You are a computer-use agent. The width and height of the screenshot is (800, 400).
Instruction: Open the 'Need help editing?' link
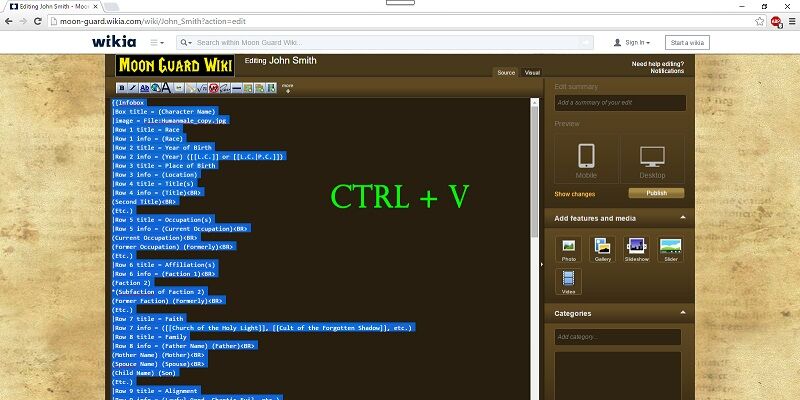658,64
